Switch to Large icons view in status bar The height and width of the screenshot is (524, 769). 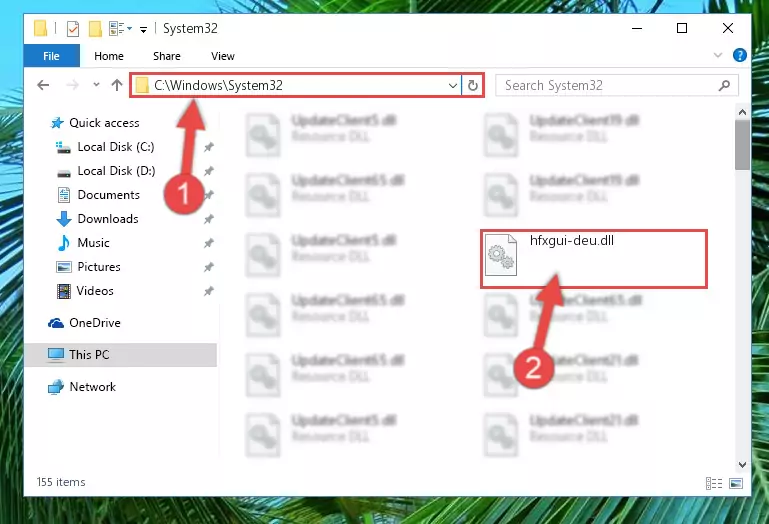point(736,483)
